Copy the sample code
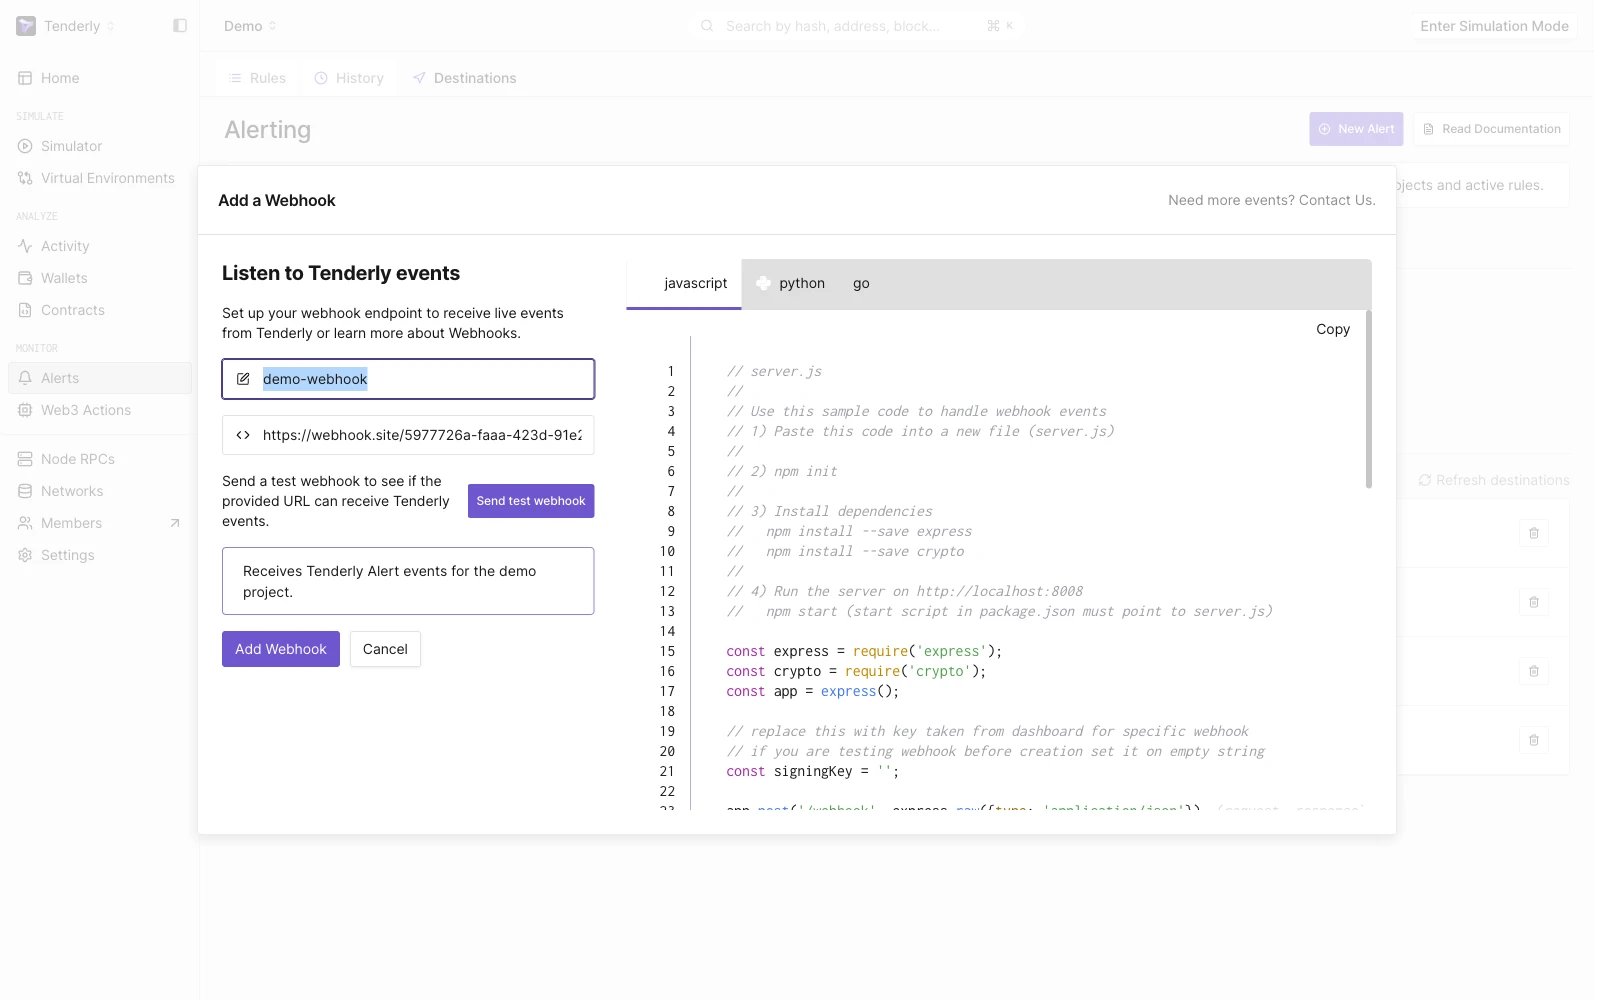1600x1000 pixels. 1332,329
